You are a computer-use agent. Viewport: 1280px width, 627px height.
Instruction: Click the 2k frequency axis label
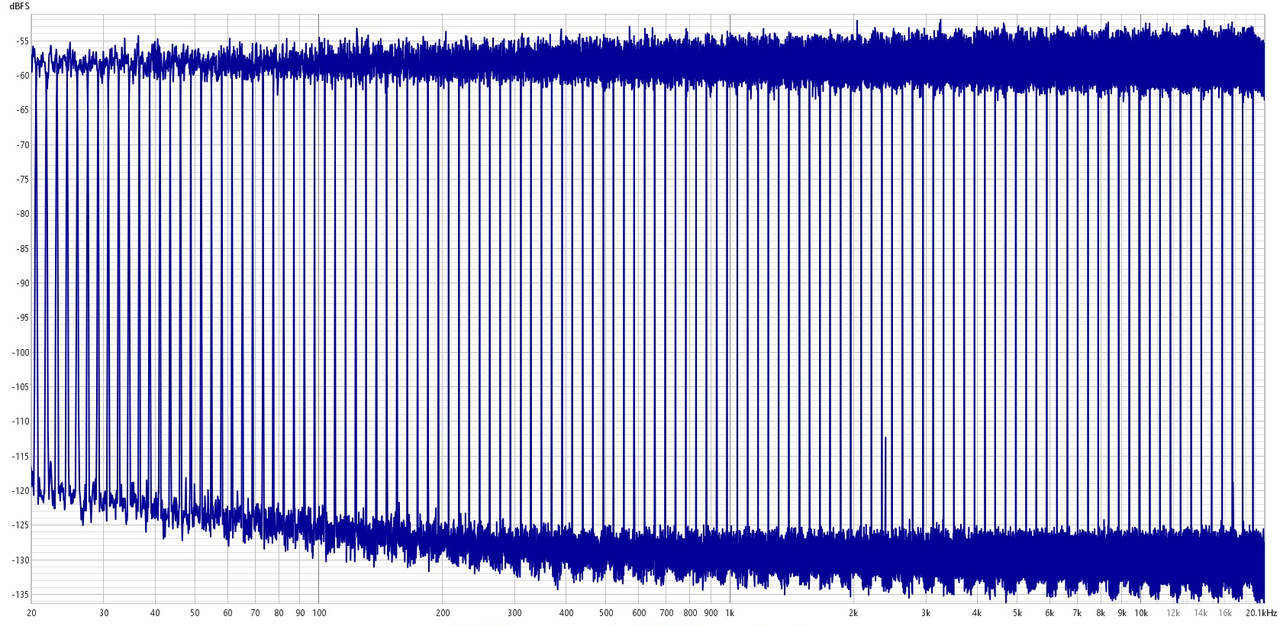854,612
